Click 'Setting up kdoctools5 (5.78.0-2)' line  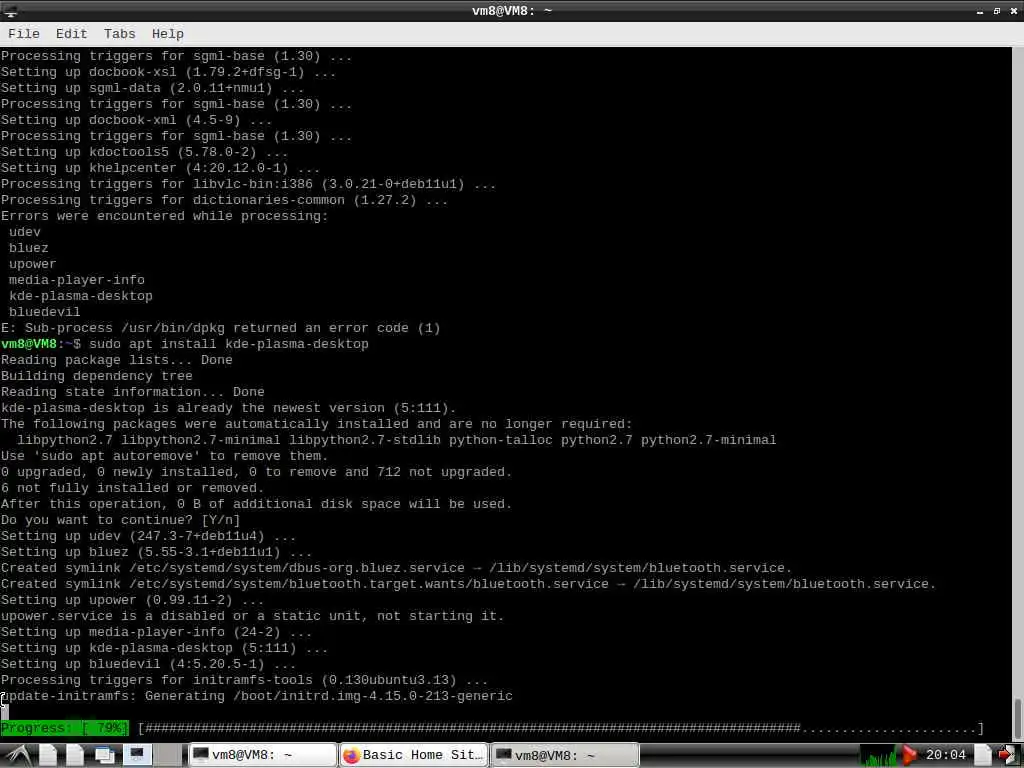click(x=144, y=152)
